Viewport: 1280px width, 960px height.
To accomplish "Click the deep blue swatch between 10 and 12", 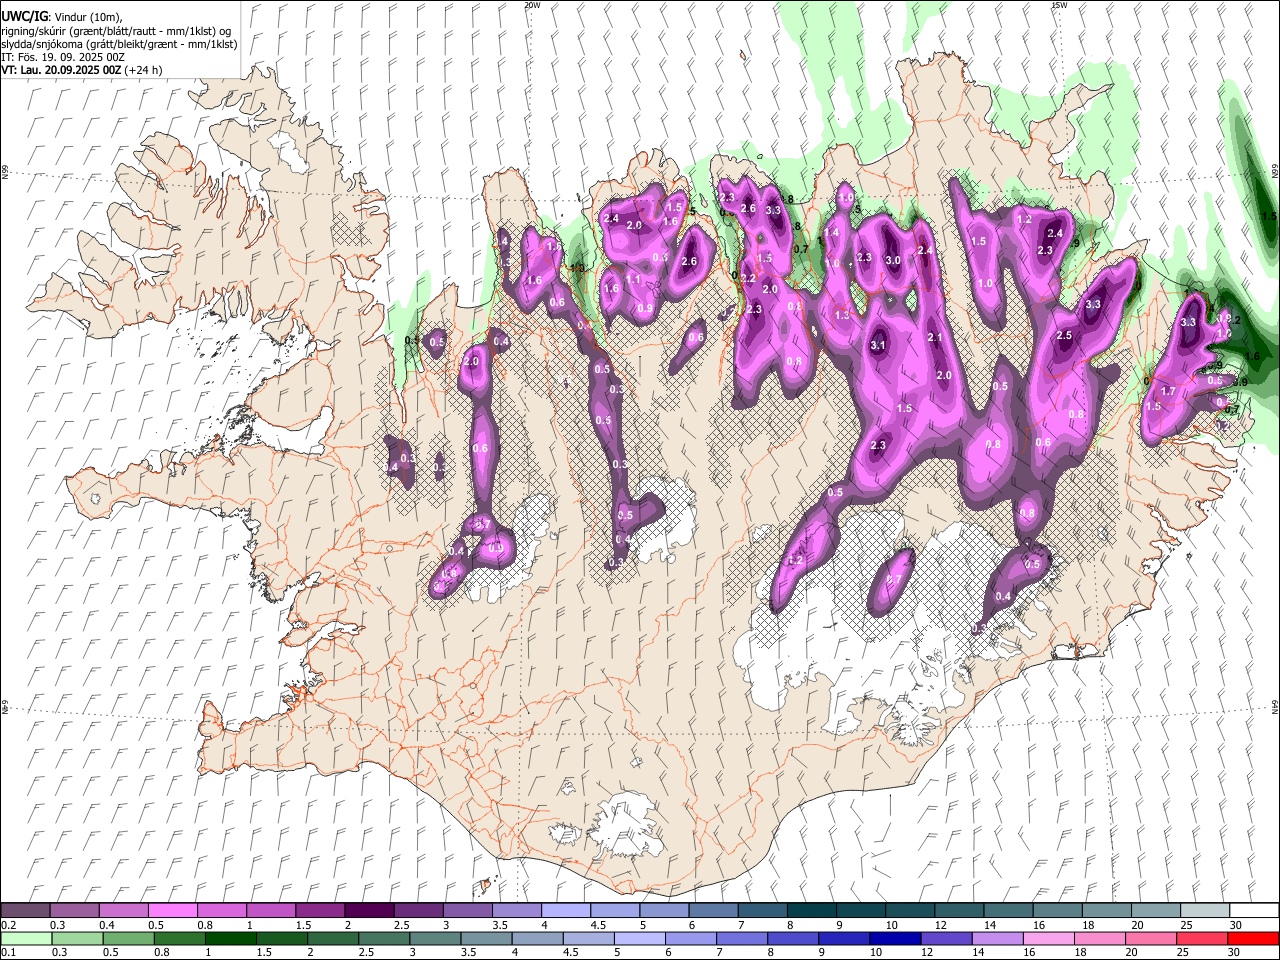I will click(893, 938).
